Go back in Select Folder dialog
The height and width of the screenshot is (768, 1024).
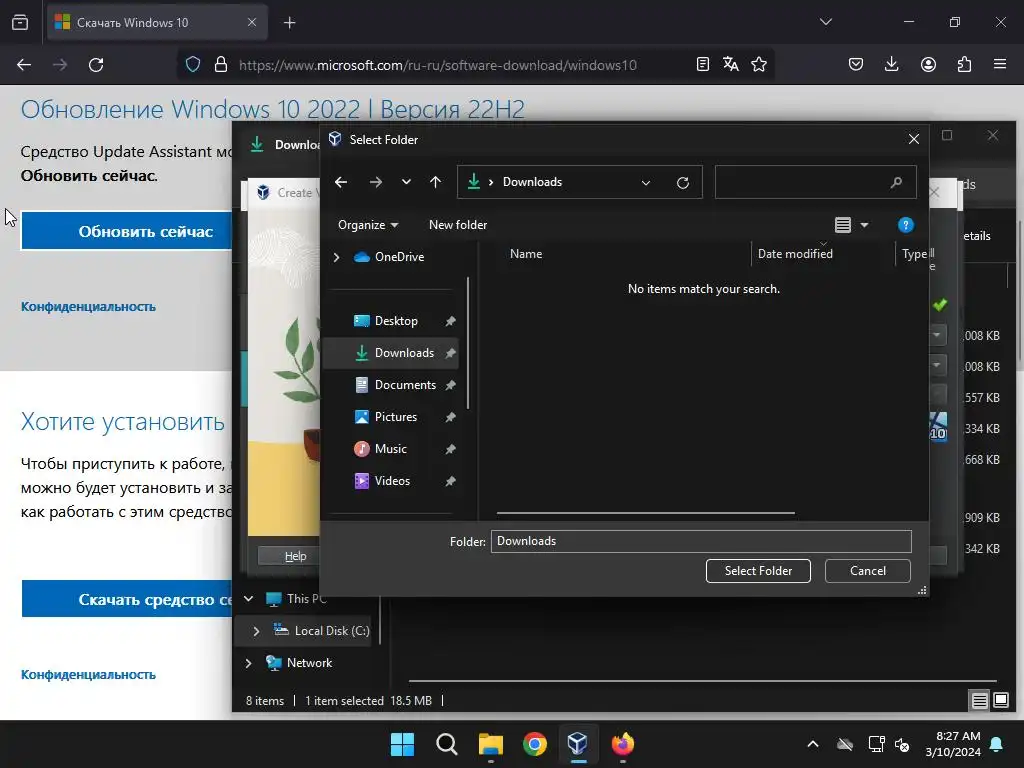click(x=341, y=182)
